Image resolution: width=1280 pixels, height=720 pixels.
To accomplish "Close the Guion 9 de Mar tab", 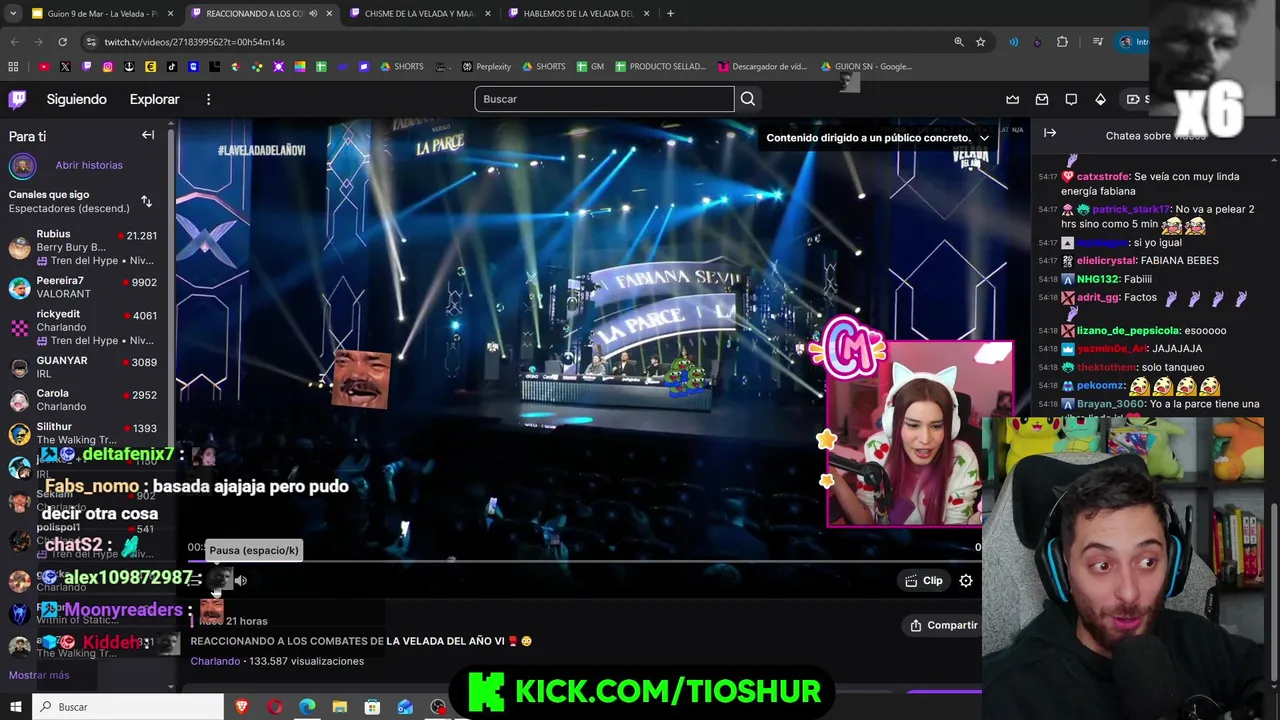I will (171, 14).
